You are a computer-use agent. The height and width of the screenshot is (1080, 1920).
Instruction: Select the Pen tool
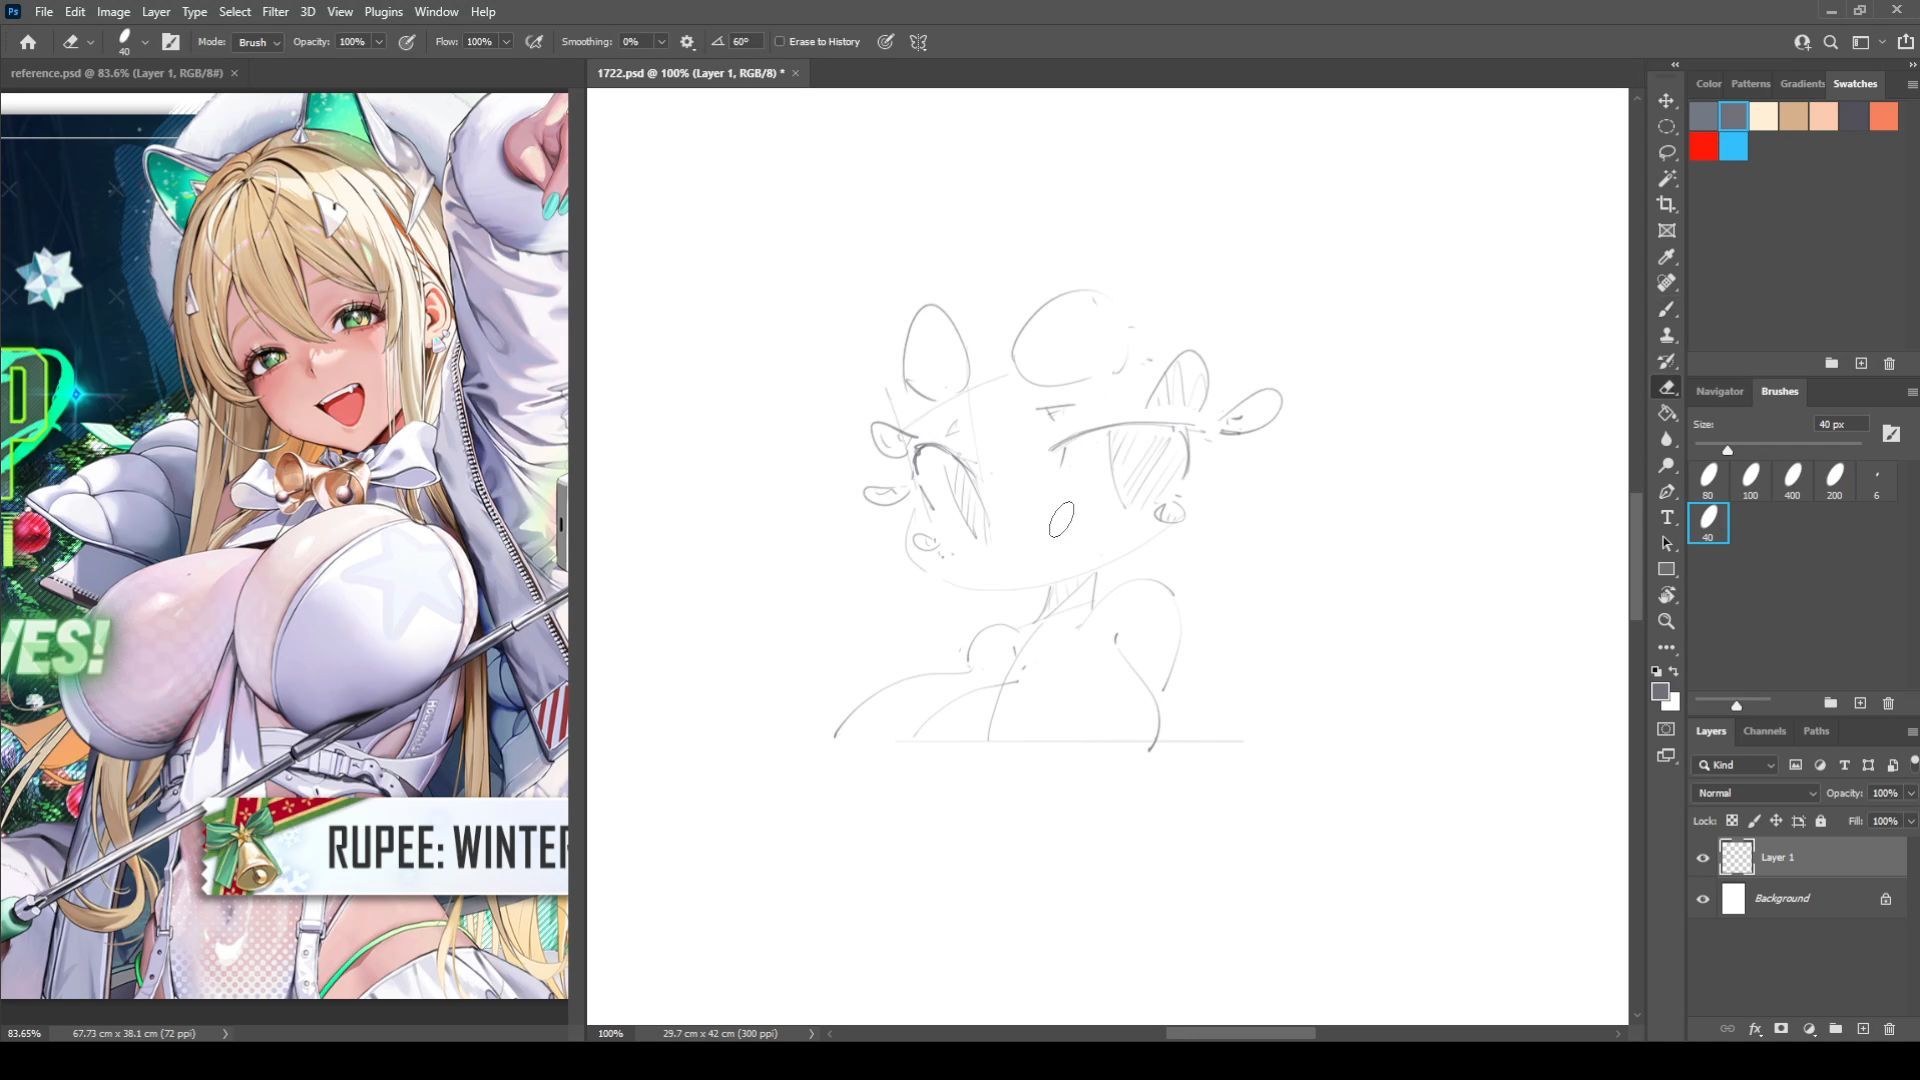point(1666,491)
